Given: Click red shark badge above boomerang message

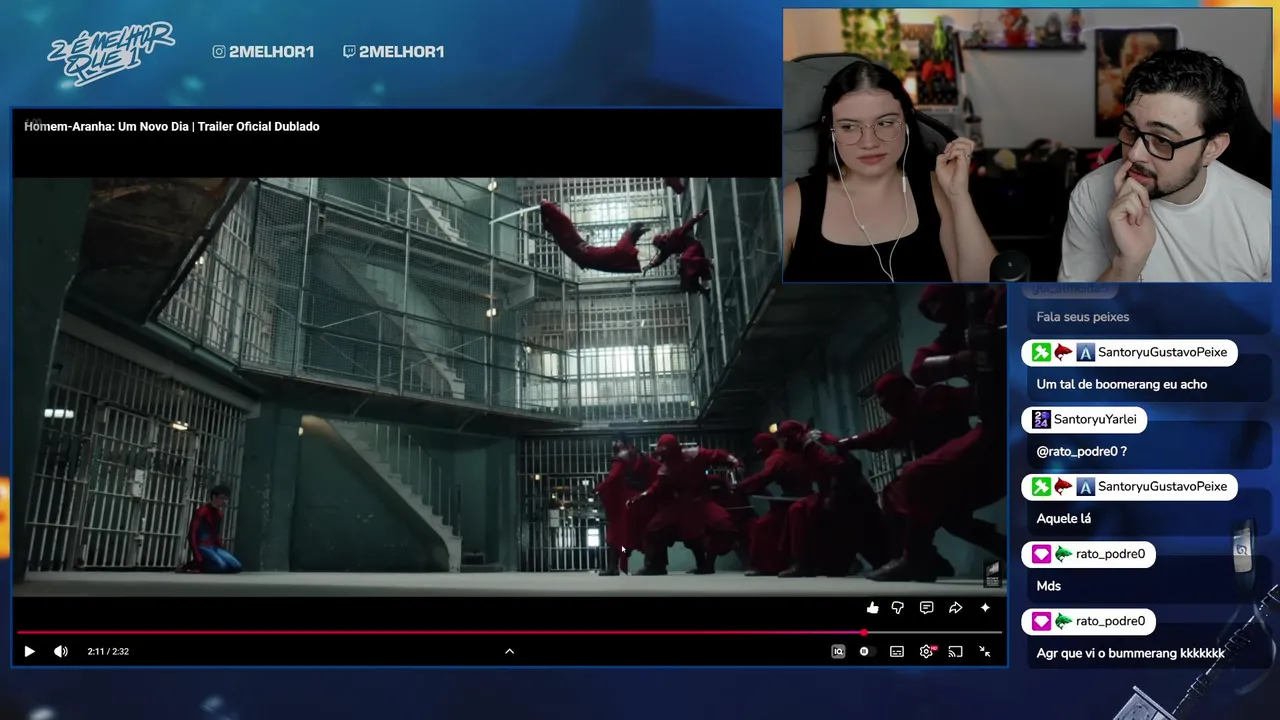Looking at the screenshot, I should (x=1063, y=353).
